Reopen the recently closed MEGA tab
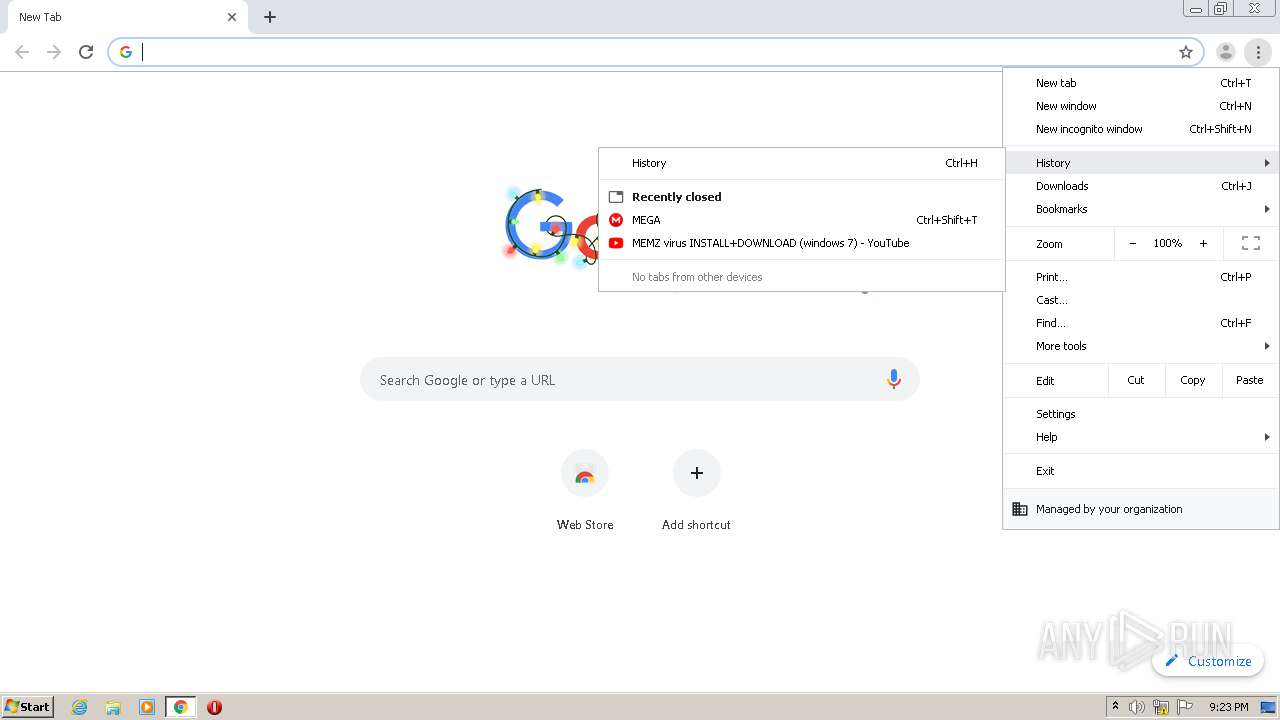The height and width of the screenshot is (720, 1280). point(801,220)
